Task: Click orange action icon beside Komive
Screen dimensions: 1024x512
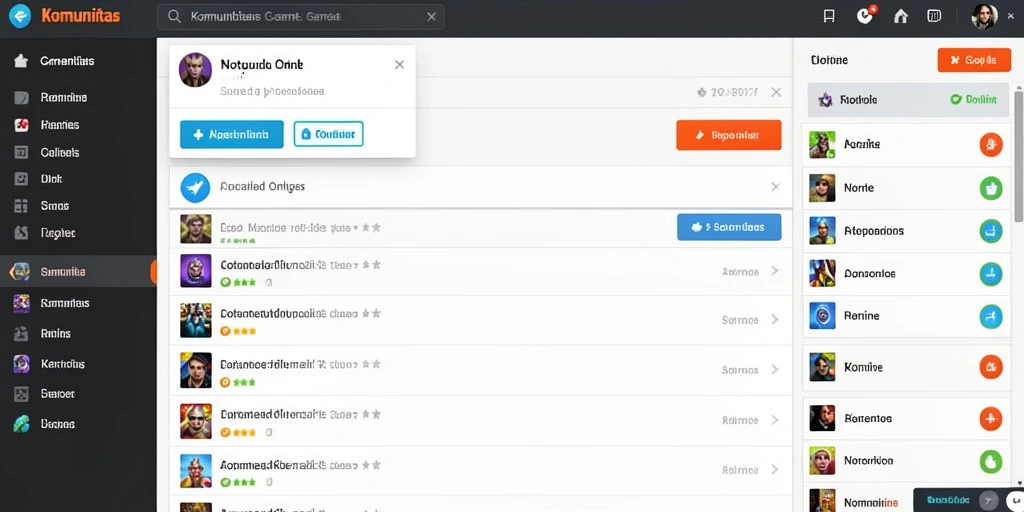Action: 991,367
